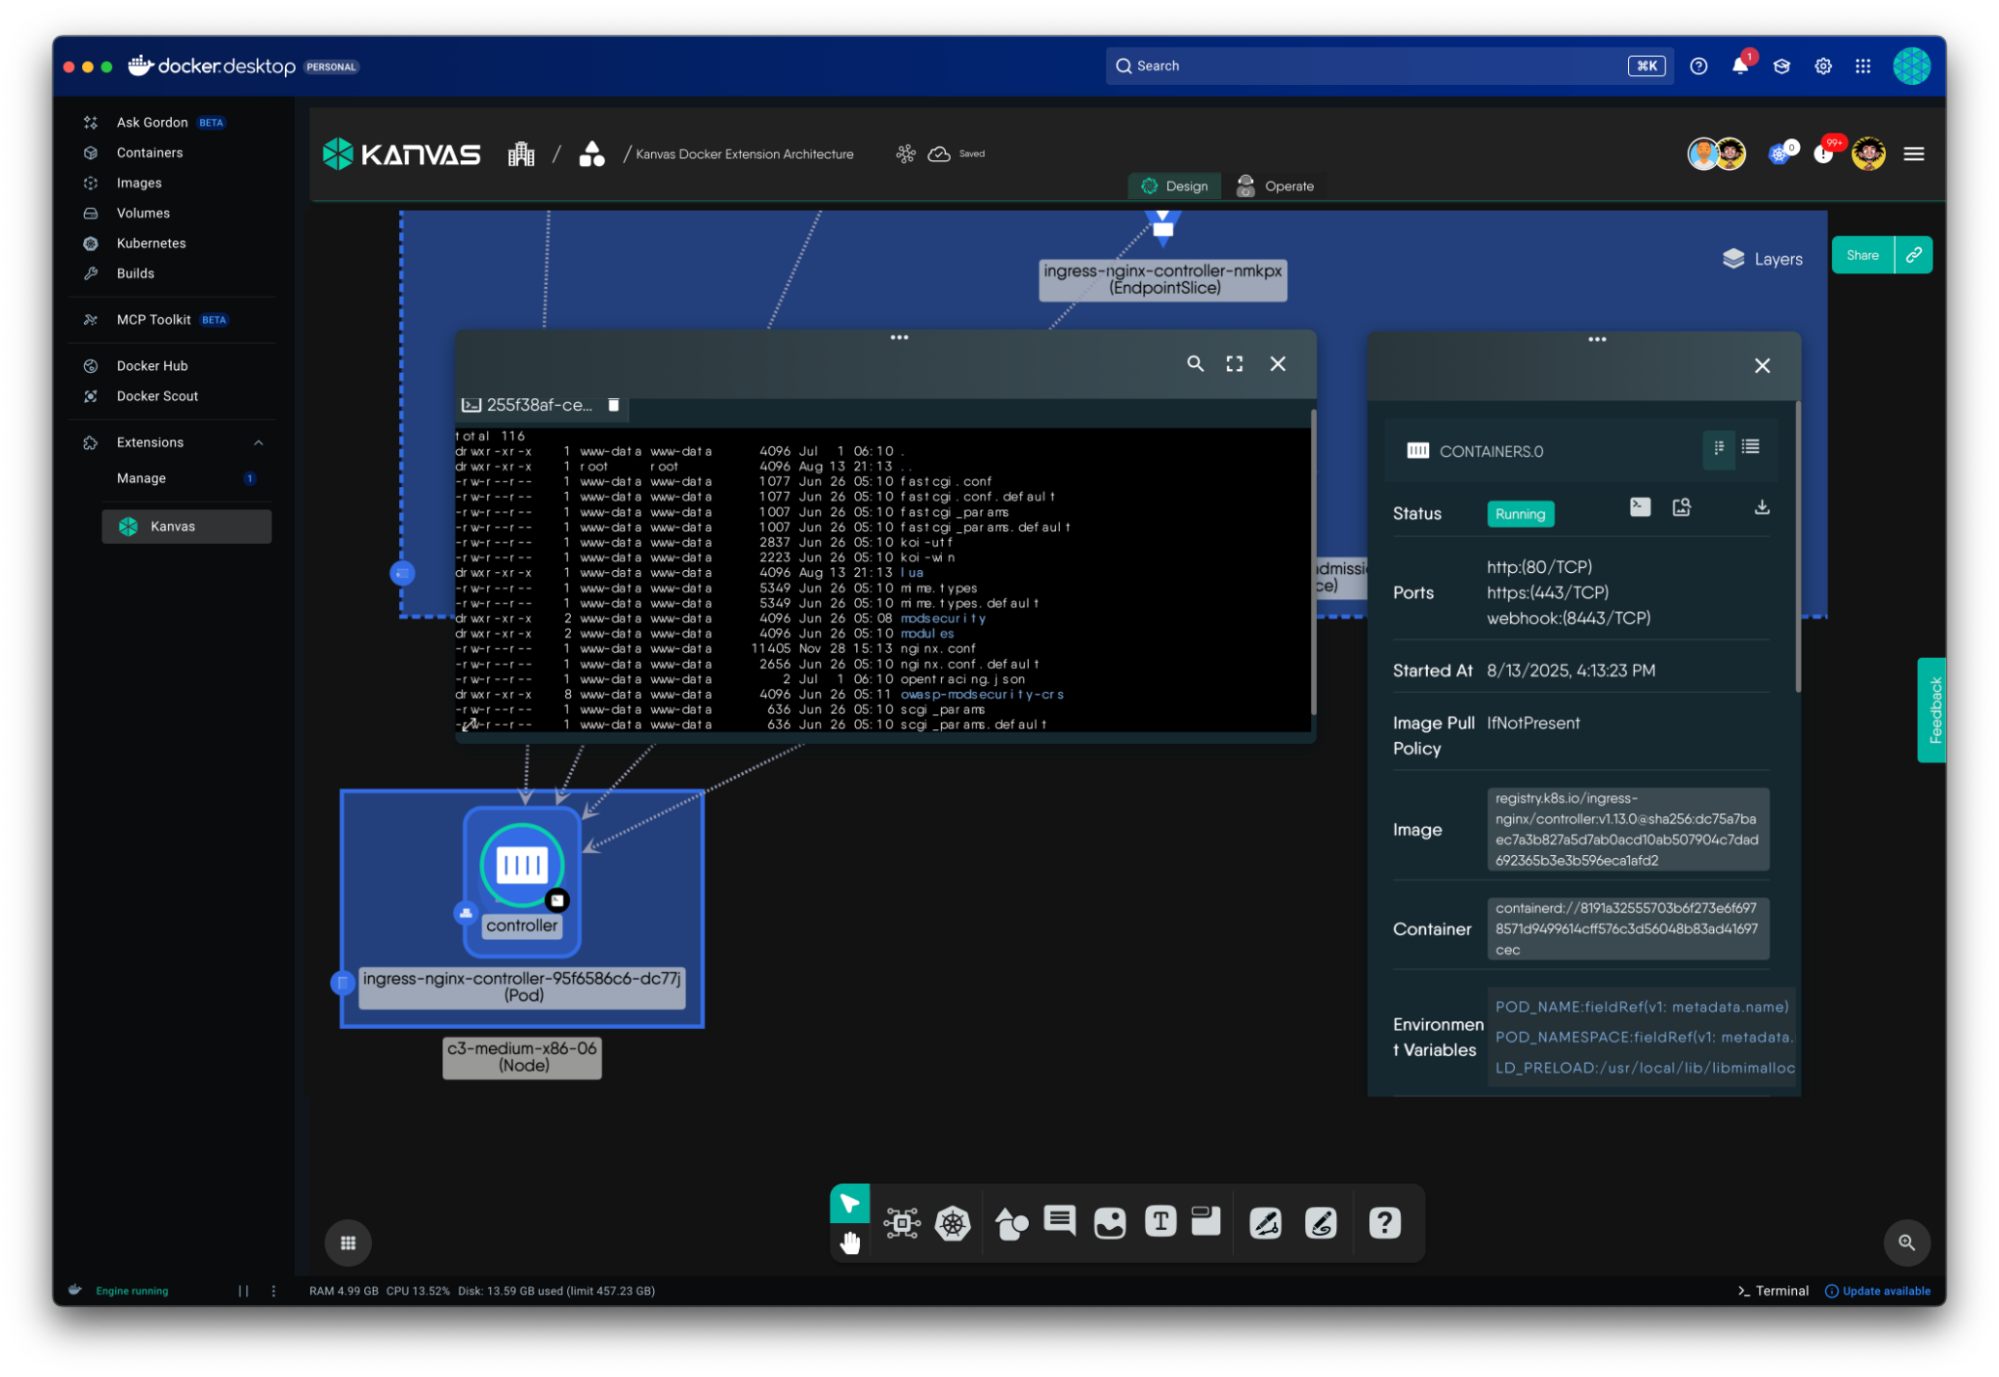Open the shapes tool in bottom toolbar
The width and height of the screenshot is (1999, 1377).
click(x=1011, y=1222)
